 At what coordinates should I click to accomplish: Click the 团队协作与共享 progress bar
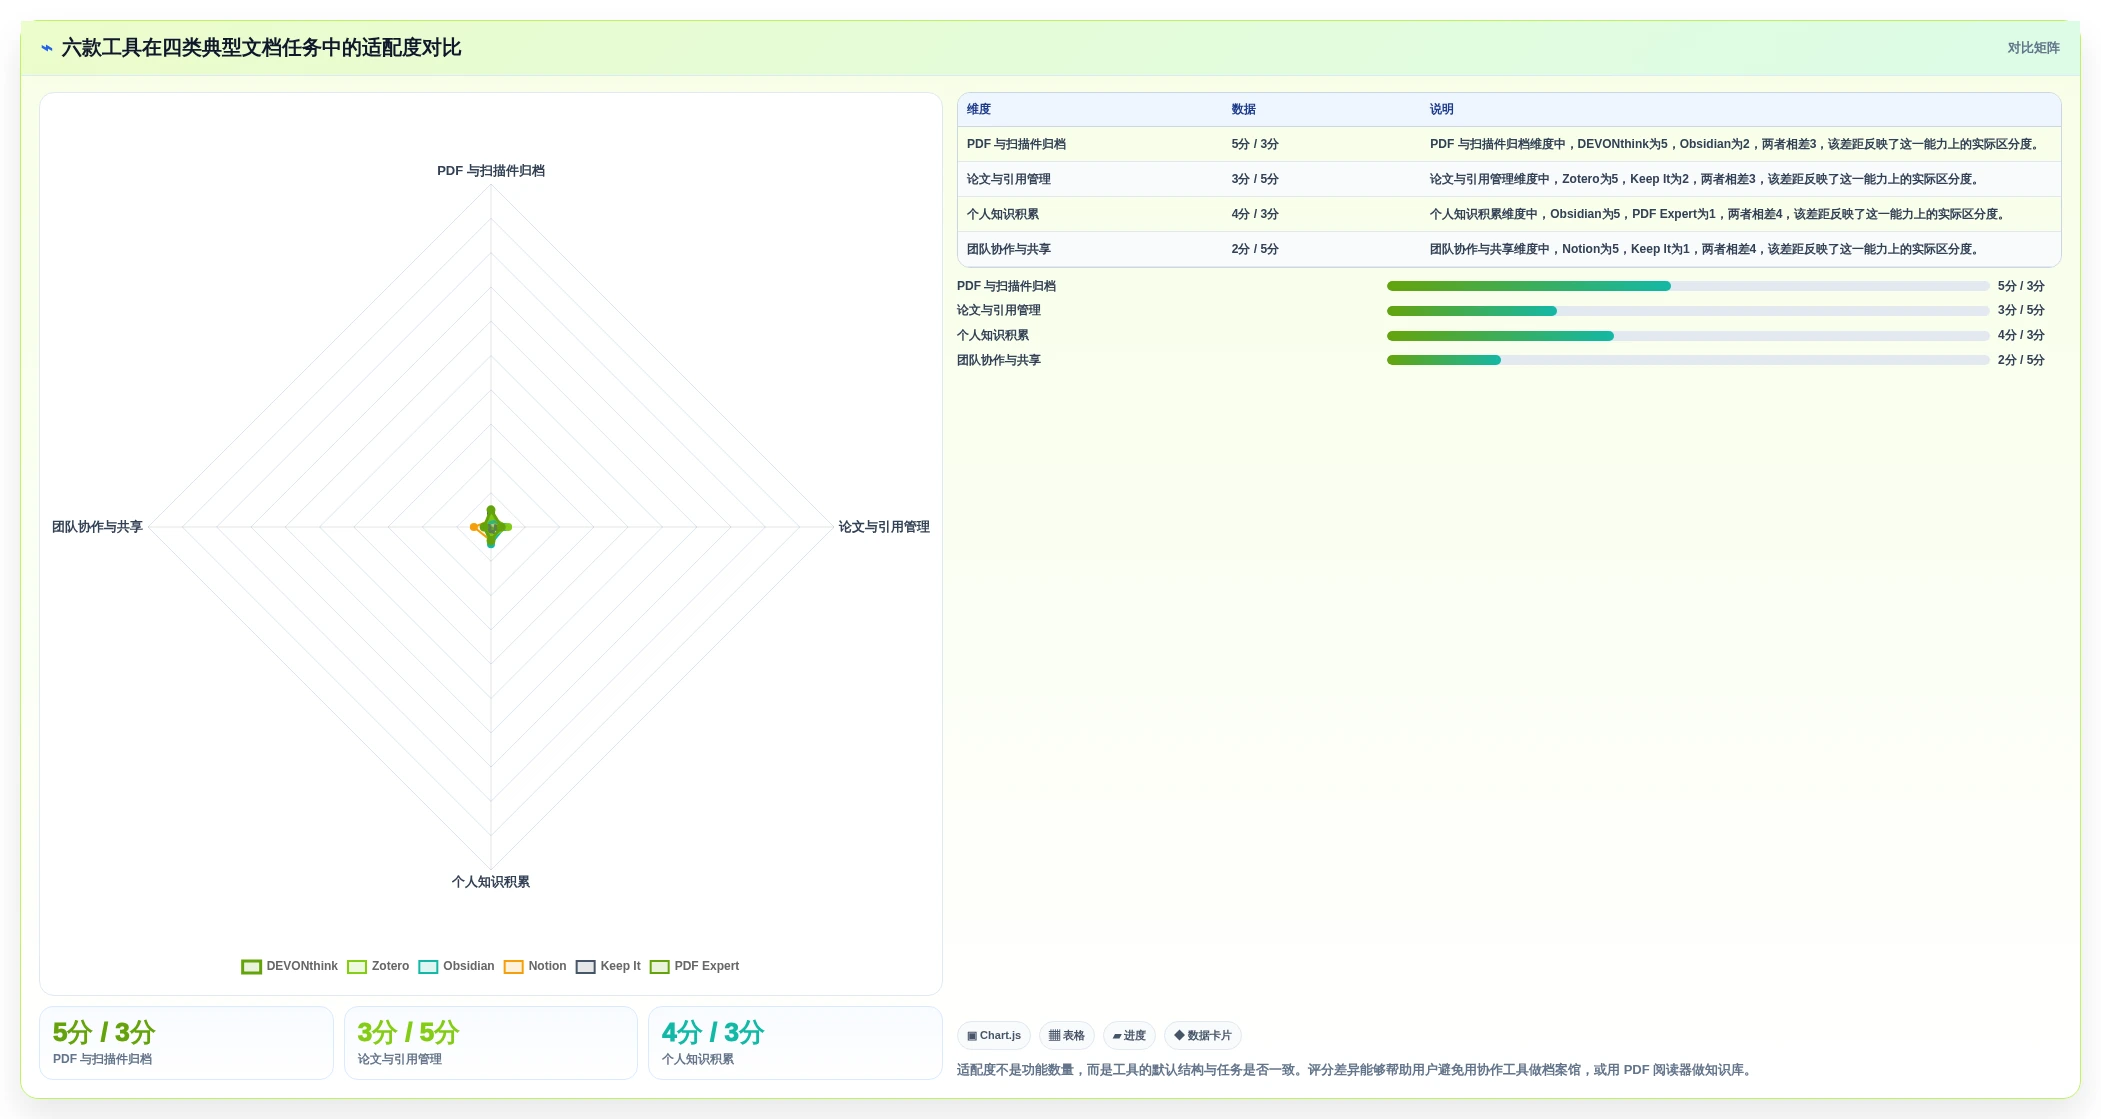click(x=1688, y=360)
